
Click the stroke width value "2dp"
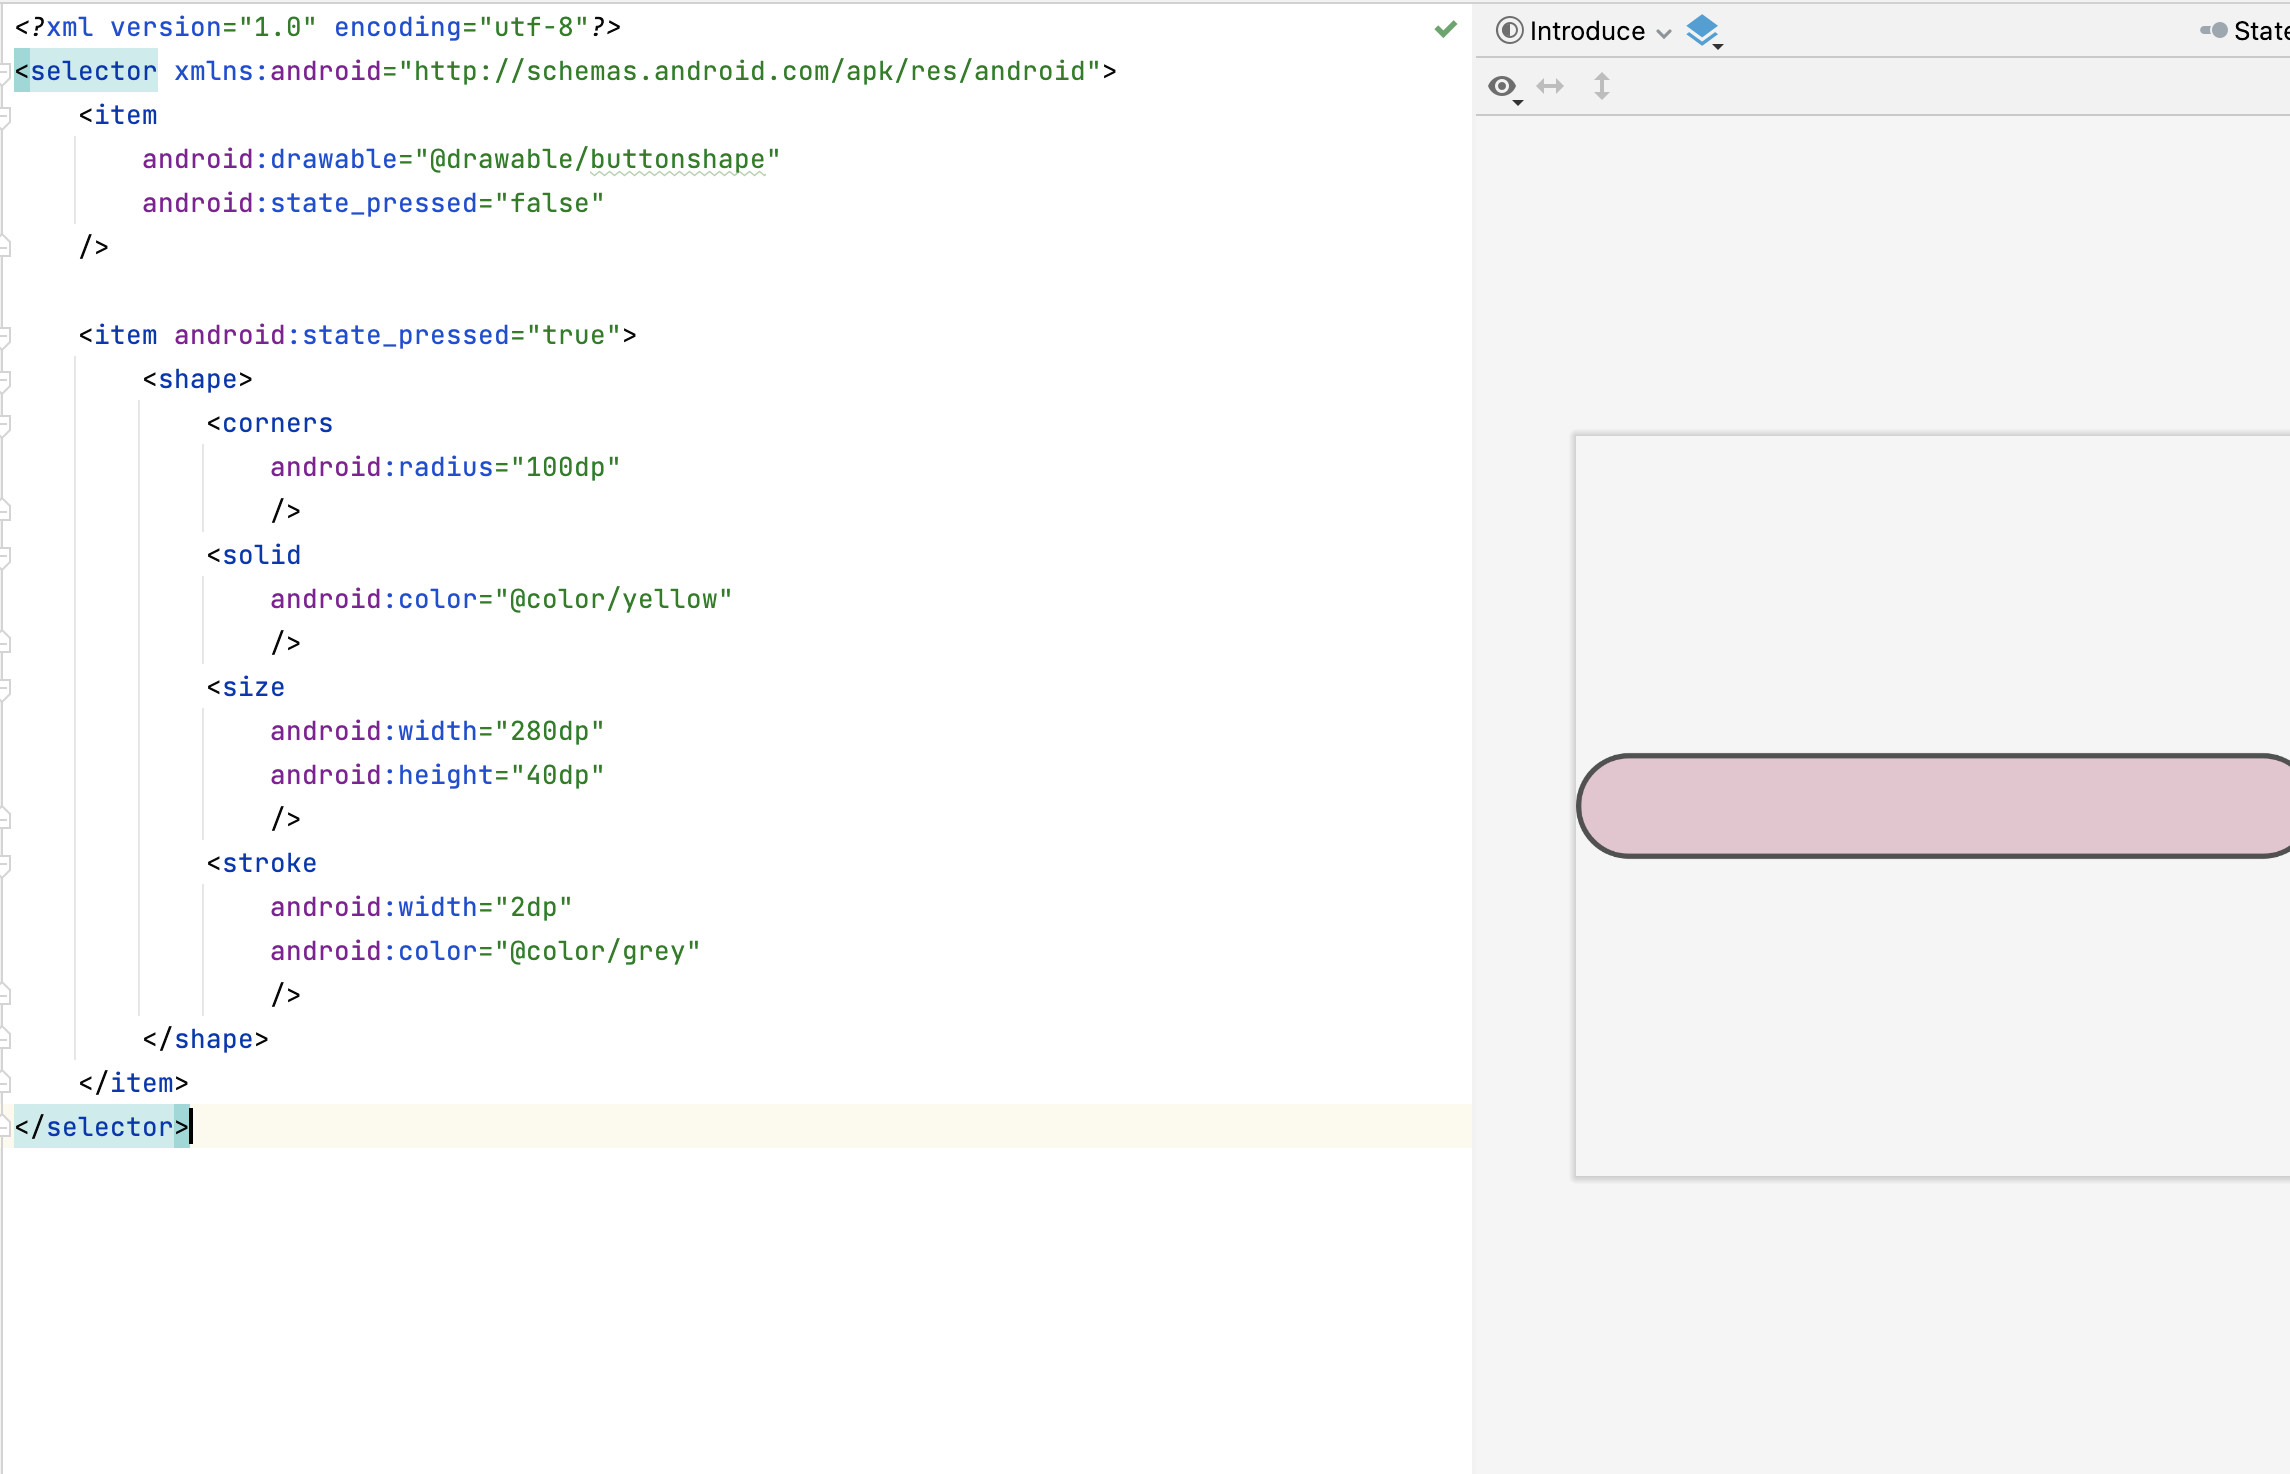[533, 908]
